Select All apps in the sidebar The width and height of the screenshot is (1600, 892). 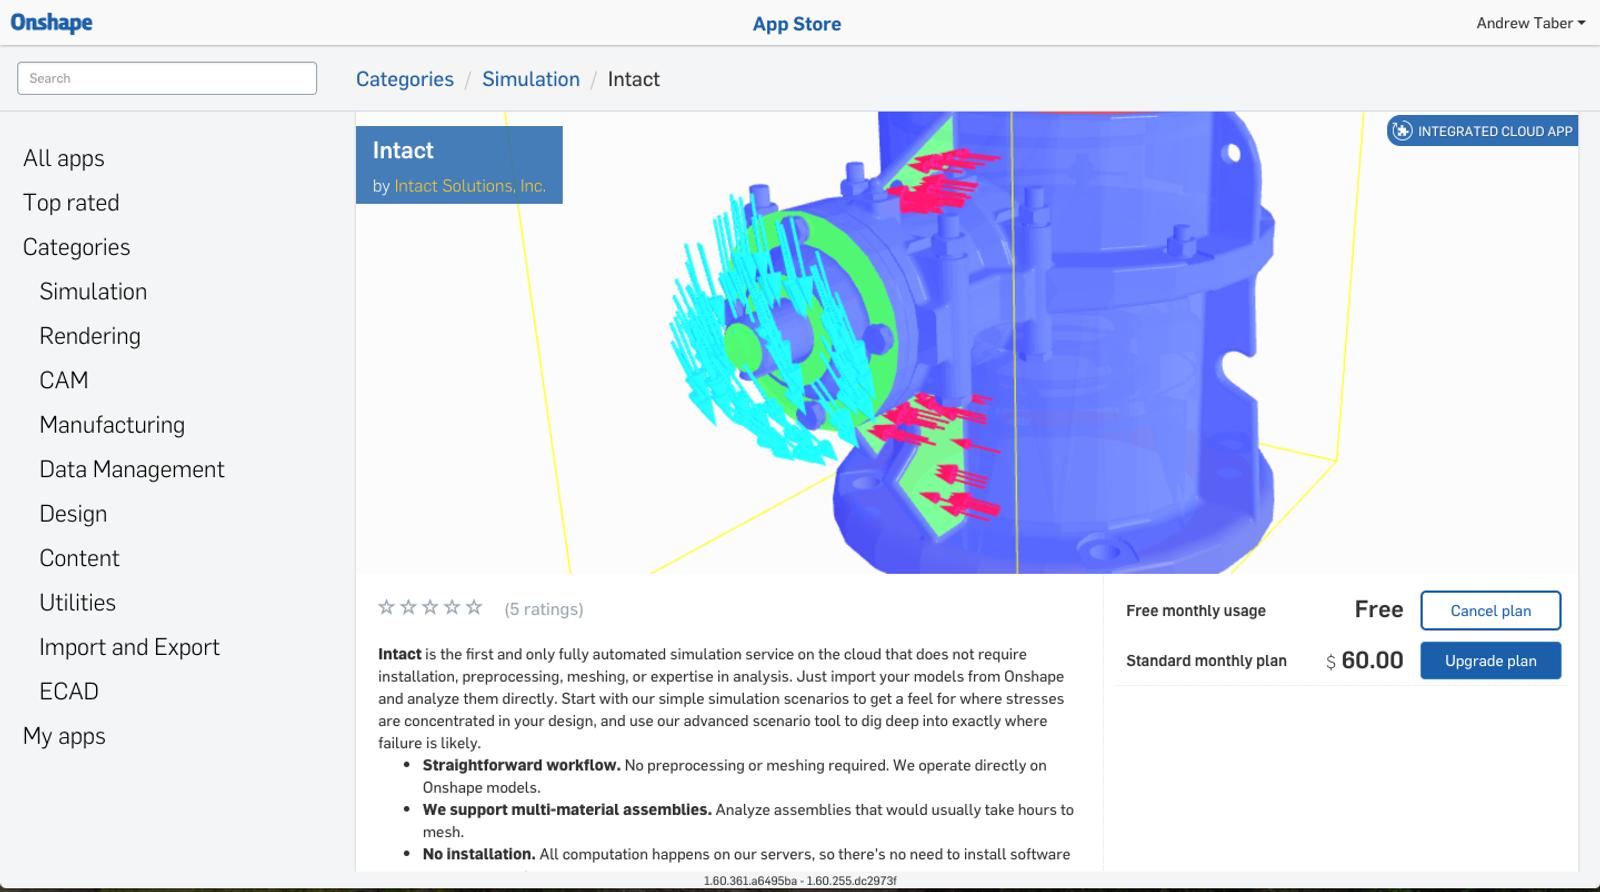click(x=64, y=158)
